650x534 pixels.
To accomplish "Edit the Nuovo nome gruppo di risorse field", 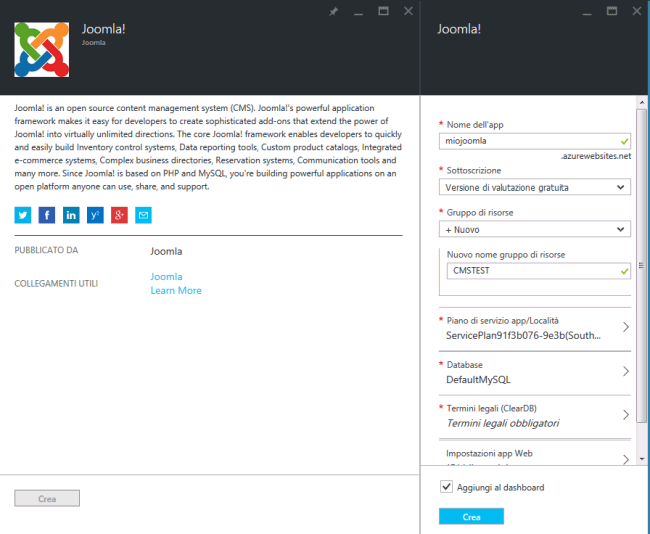I will (x=538, y=271).
